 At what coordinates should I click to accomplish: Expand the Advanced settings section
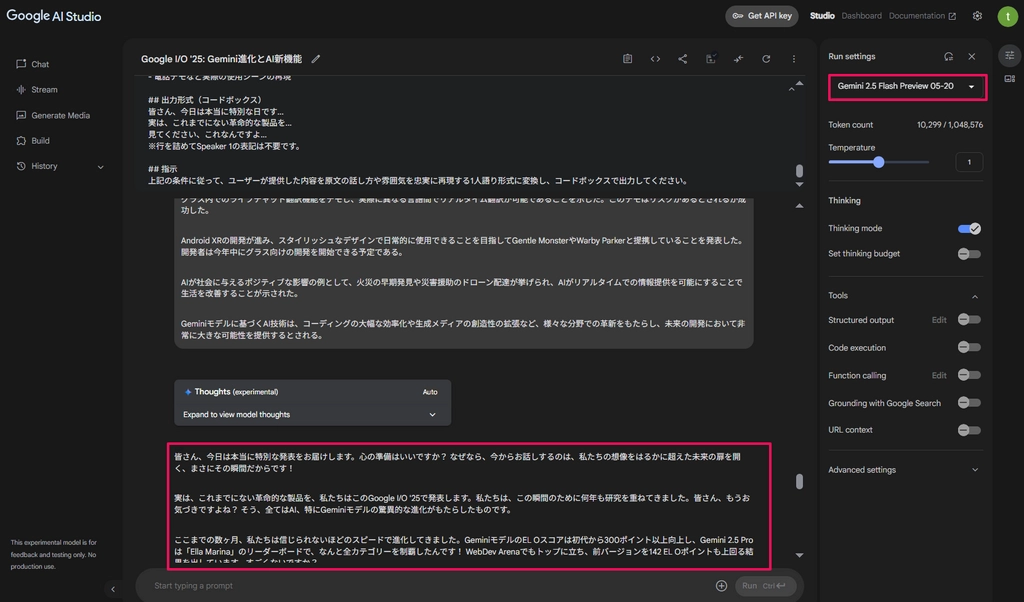pos(904,470)
